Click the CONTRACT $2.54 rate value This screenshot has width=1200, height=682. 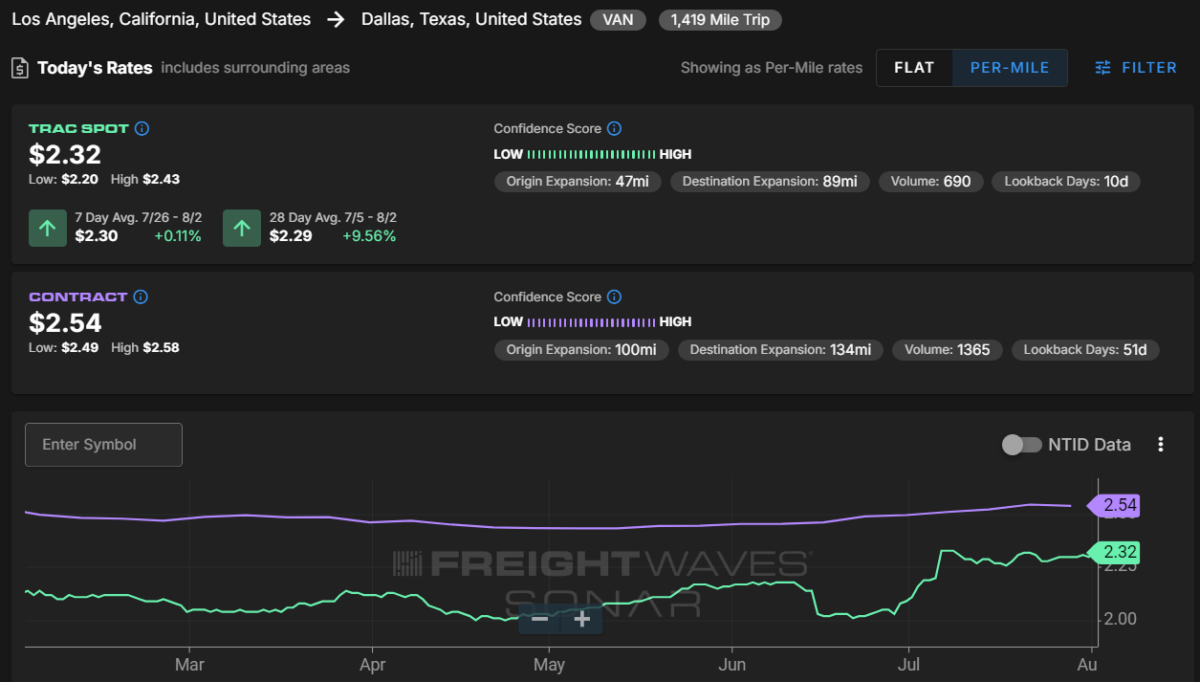pyautogui.click(x=65, y=323)
